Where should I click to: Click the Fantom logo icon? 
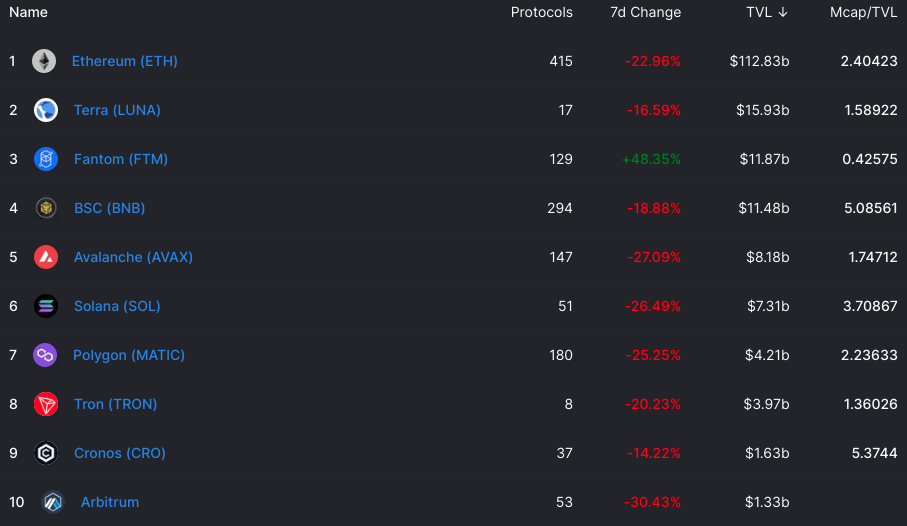click(x=46, y=159)
